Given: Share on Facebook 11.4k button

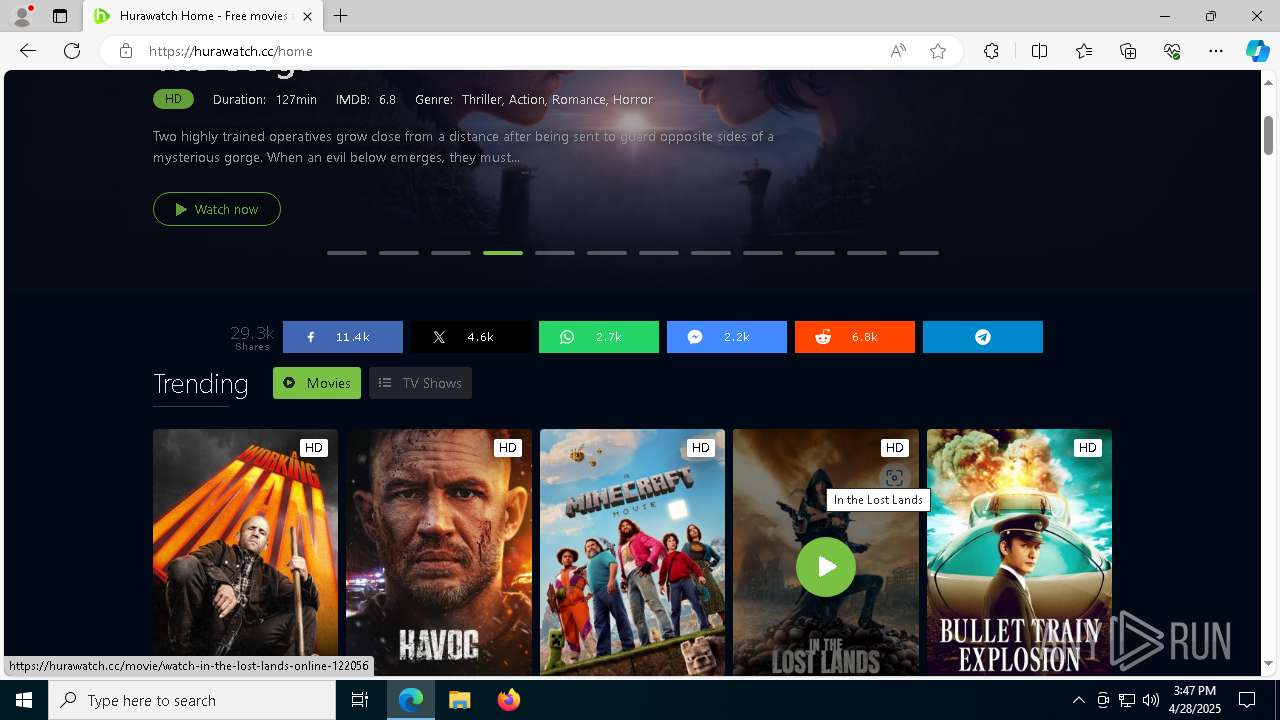Looking at the screenshot, I should pyautogui.click(x=343, y=337).
